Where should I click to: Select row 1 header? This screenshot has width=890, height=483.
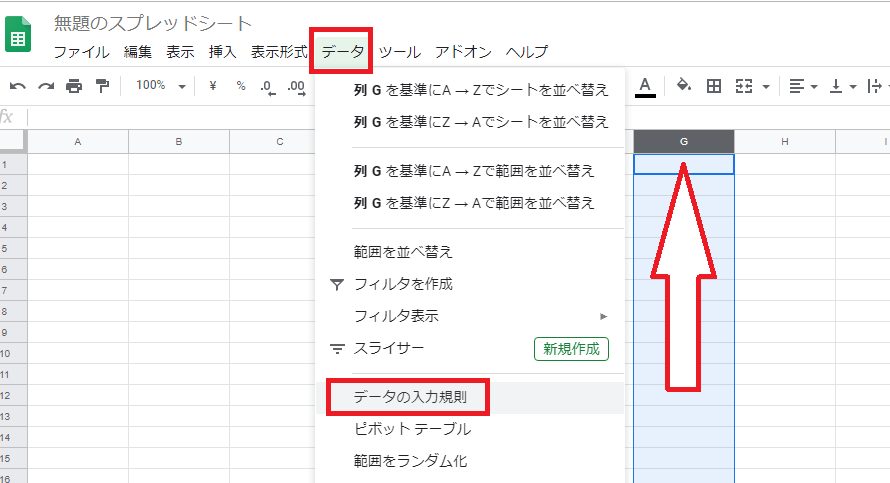(13, 165)
